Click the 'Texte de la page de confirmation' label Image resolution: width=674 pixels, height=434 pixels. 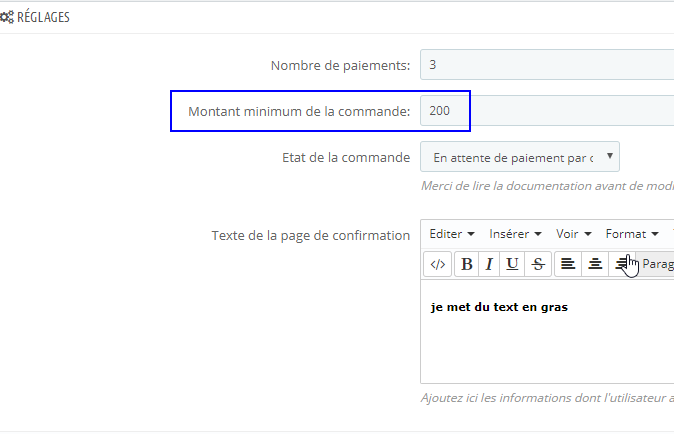pos(311,235)
